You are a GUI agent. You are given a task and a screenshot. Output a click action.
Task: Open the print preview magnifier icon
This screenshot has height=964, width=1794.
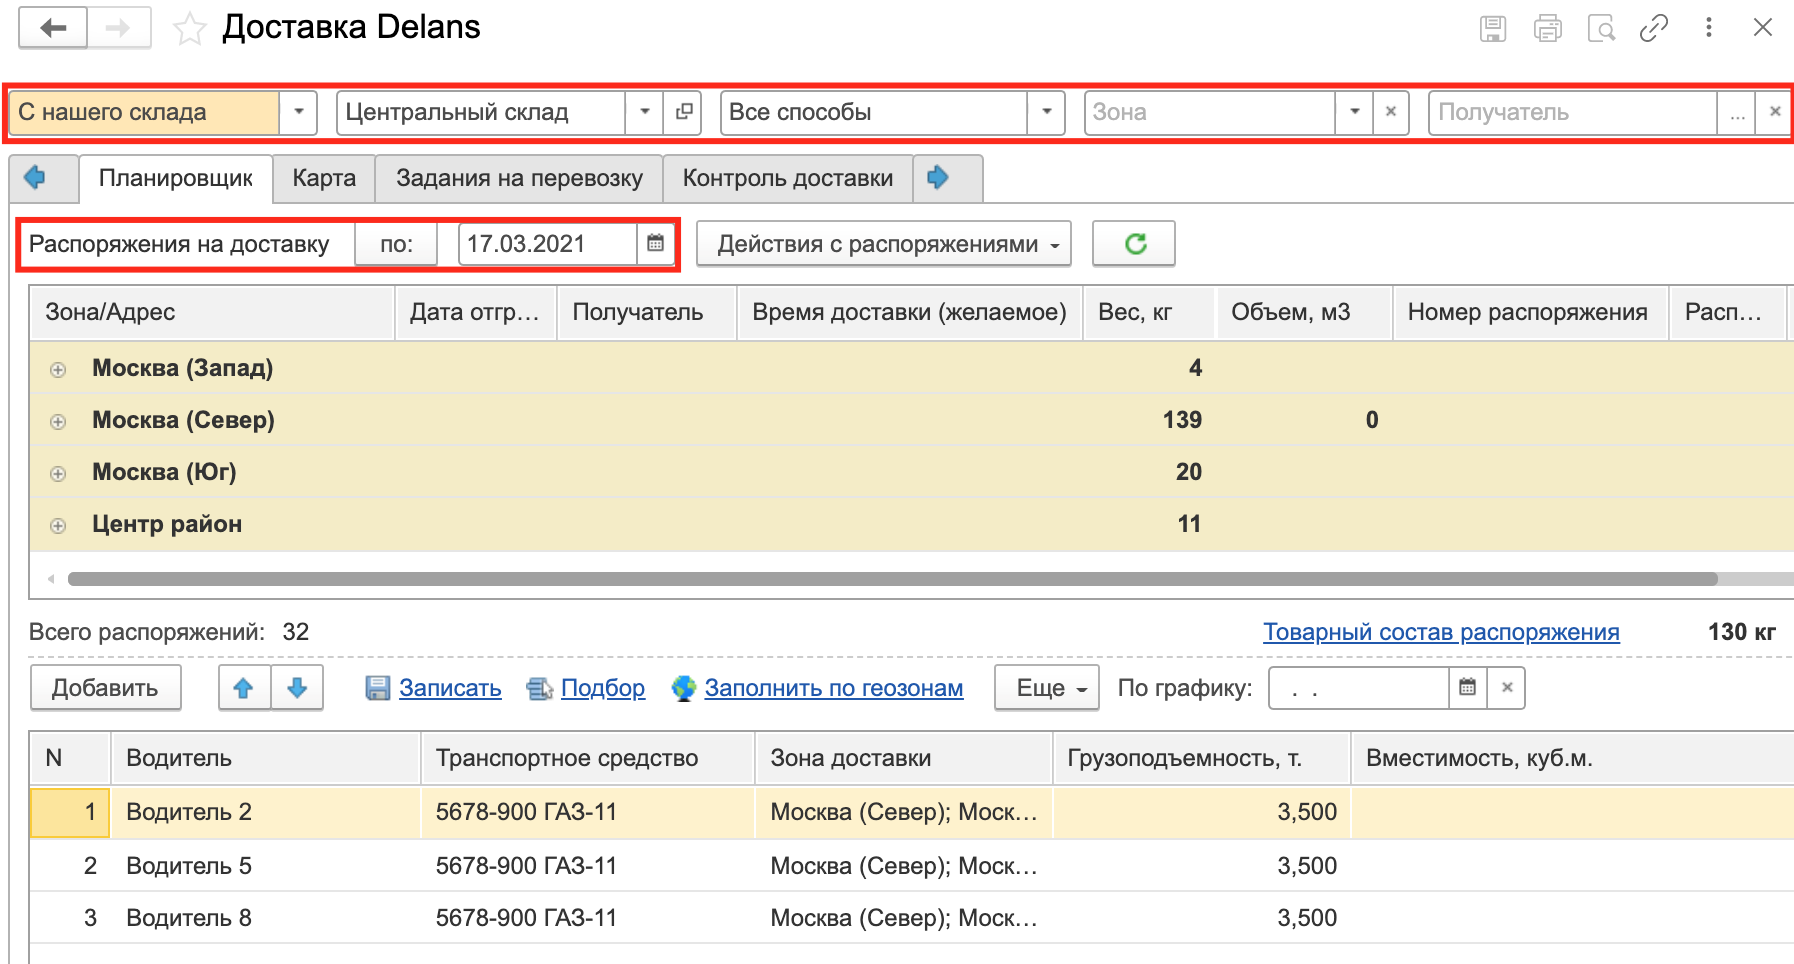[x=1601, y=28]
